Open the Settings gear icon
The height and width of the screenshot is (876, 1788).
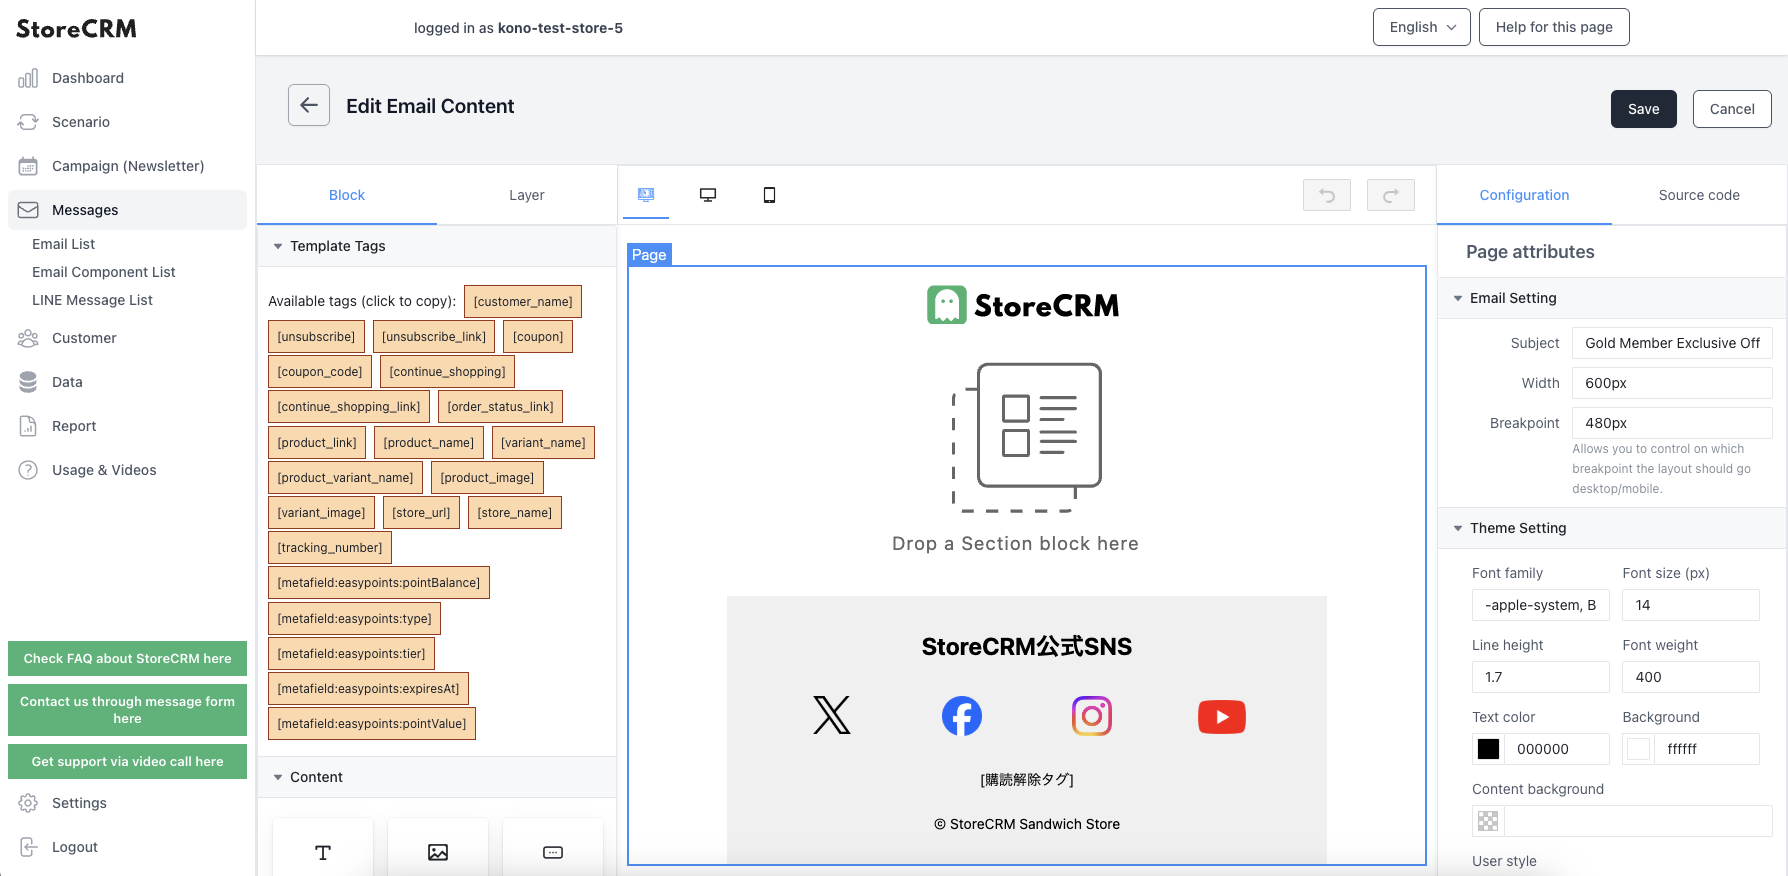pos(28,803)
